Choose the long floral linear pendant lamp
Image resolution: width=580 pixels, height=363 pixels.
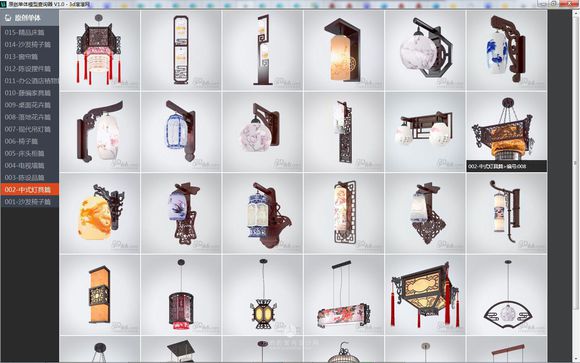click(344, 295)
